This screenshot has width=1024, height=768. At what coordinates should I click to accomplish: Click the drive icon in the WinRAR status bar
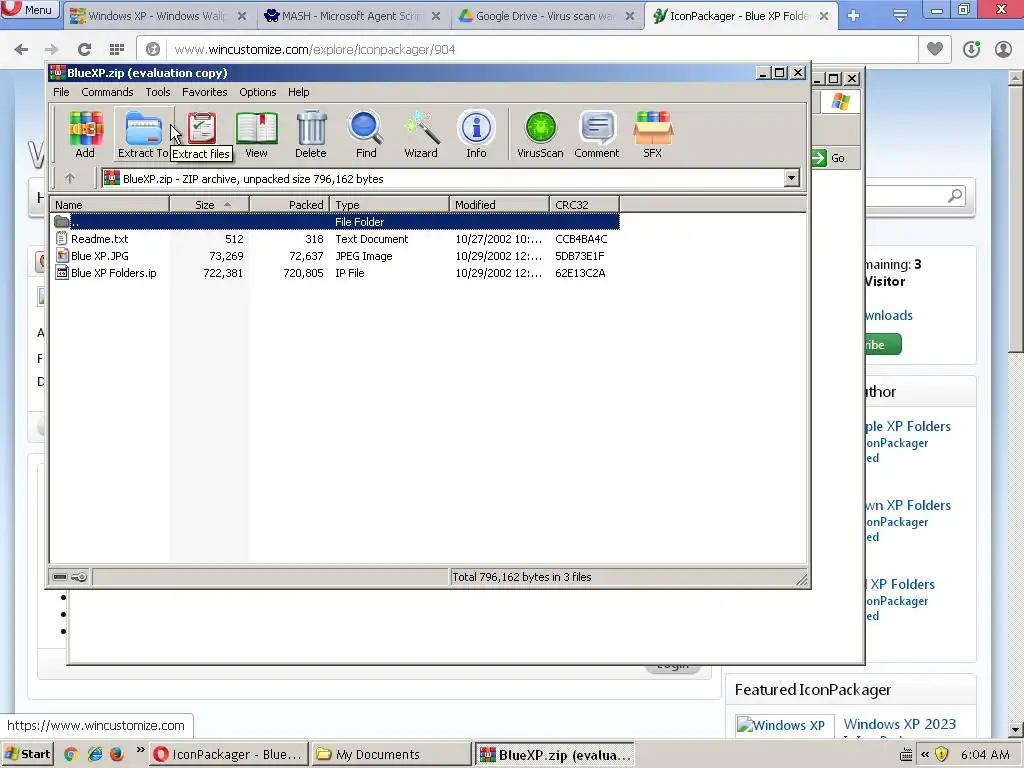pyautogui.click(x=59, y=577)
